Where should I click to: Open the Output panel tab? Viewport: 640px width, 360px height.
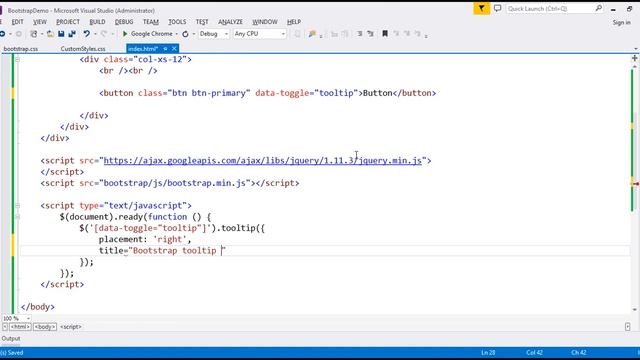pos(11,338)
